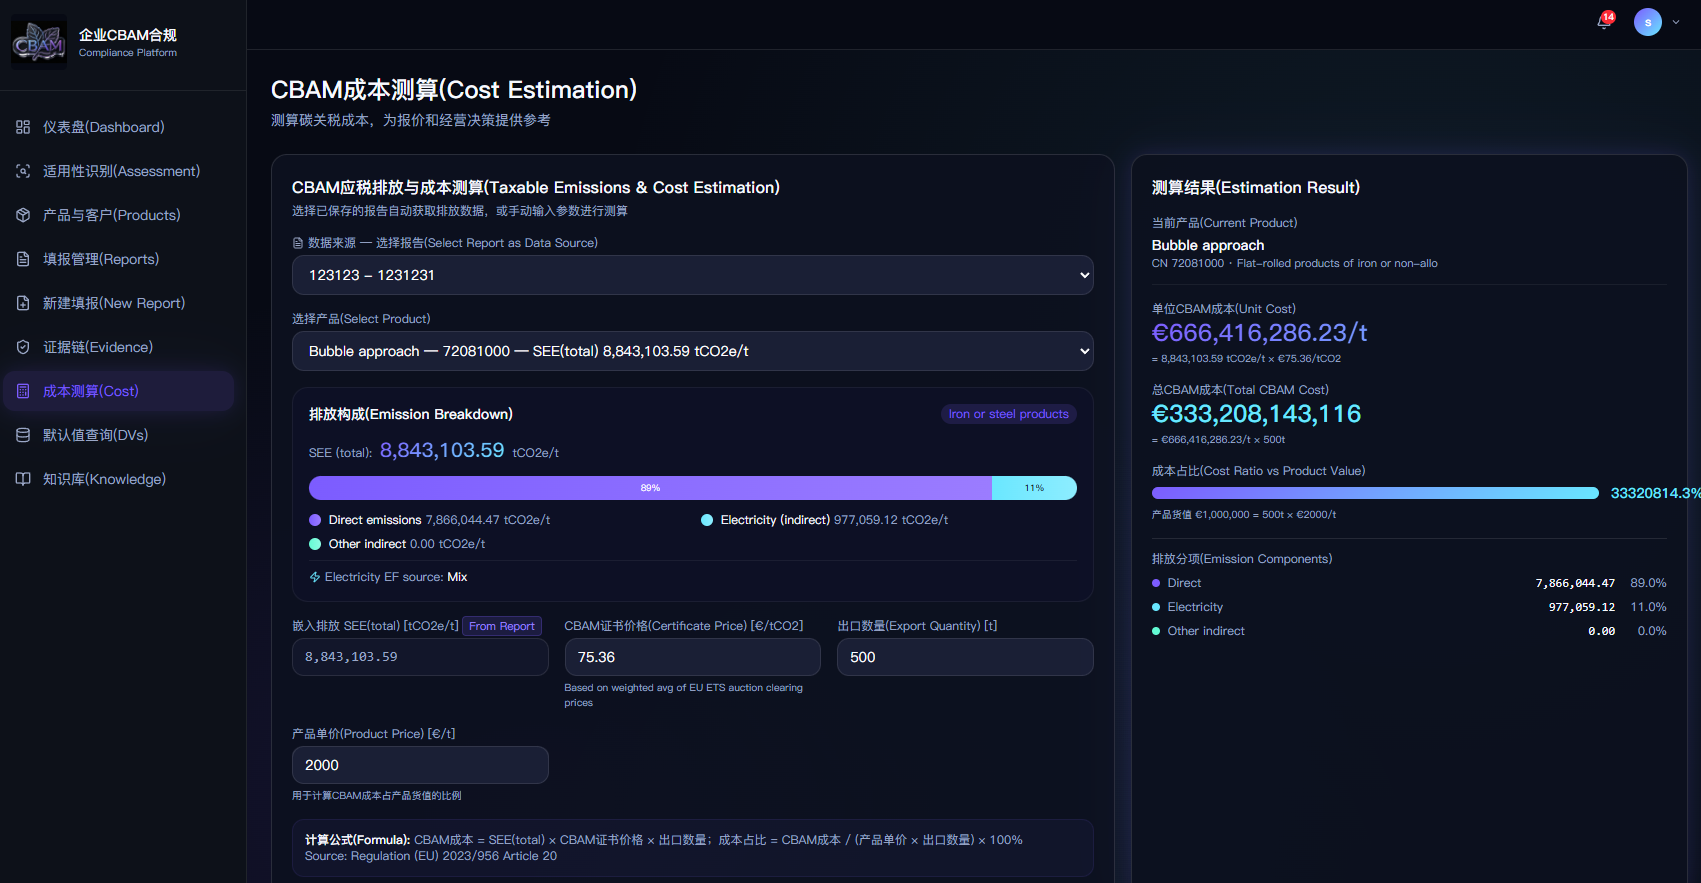Click the Other indirect row value 0.00
Screen dimensions: 1701x883
[1602, 631]
